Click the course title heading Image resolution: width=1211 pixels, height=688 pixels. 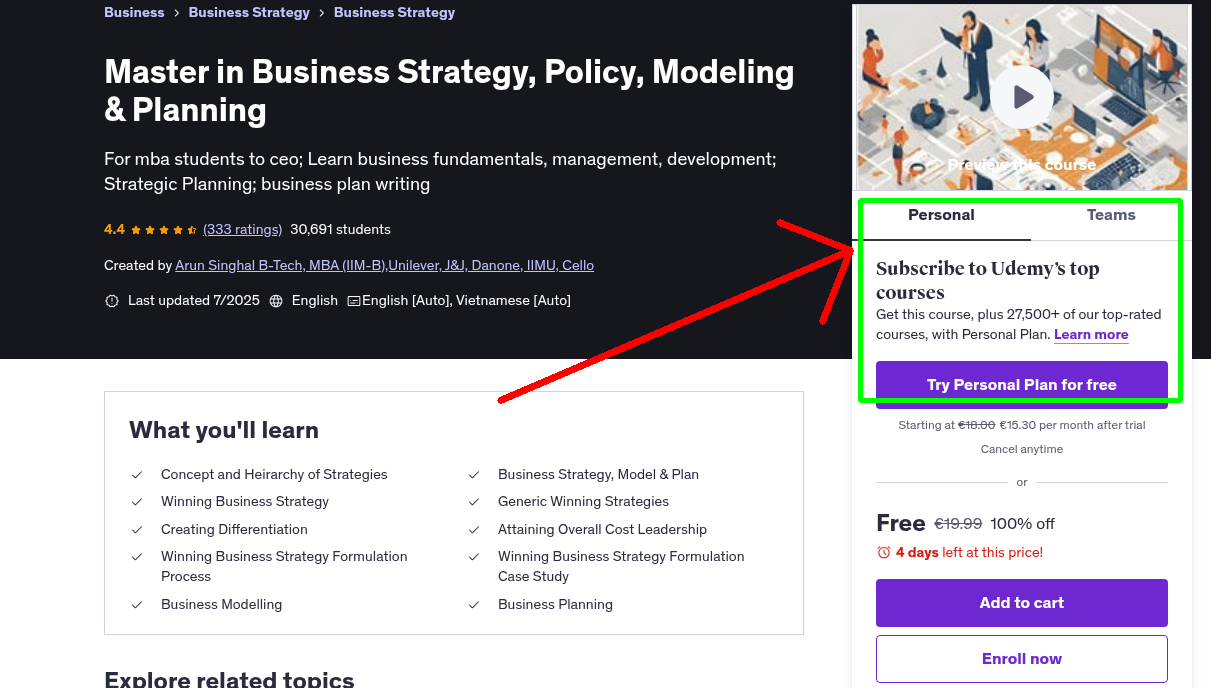point(449,90)
